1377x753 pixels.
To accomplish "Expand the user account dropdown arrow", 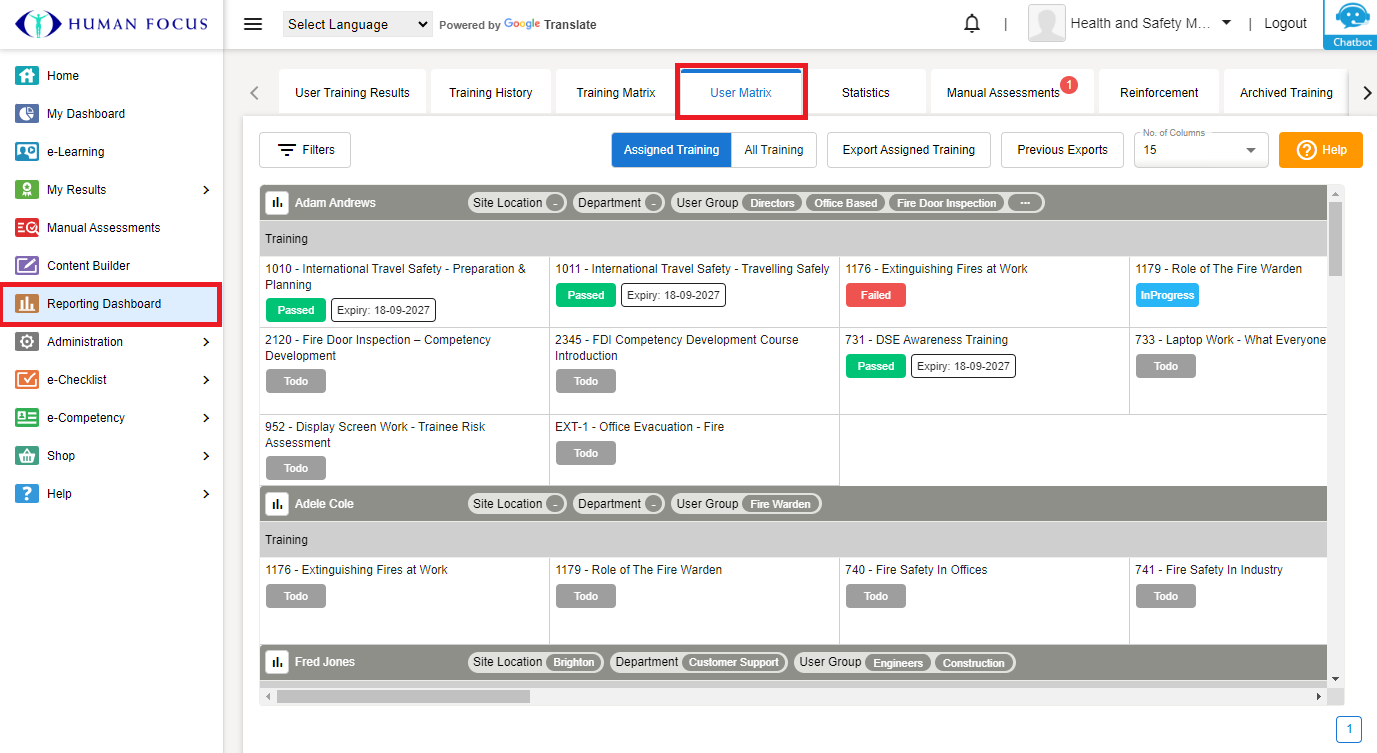I will [x=1226, y=23].
